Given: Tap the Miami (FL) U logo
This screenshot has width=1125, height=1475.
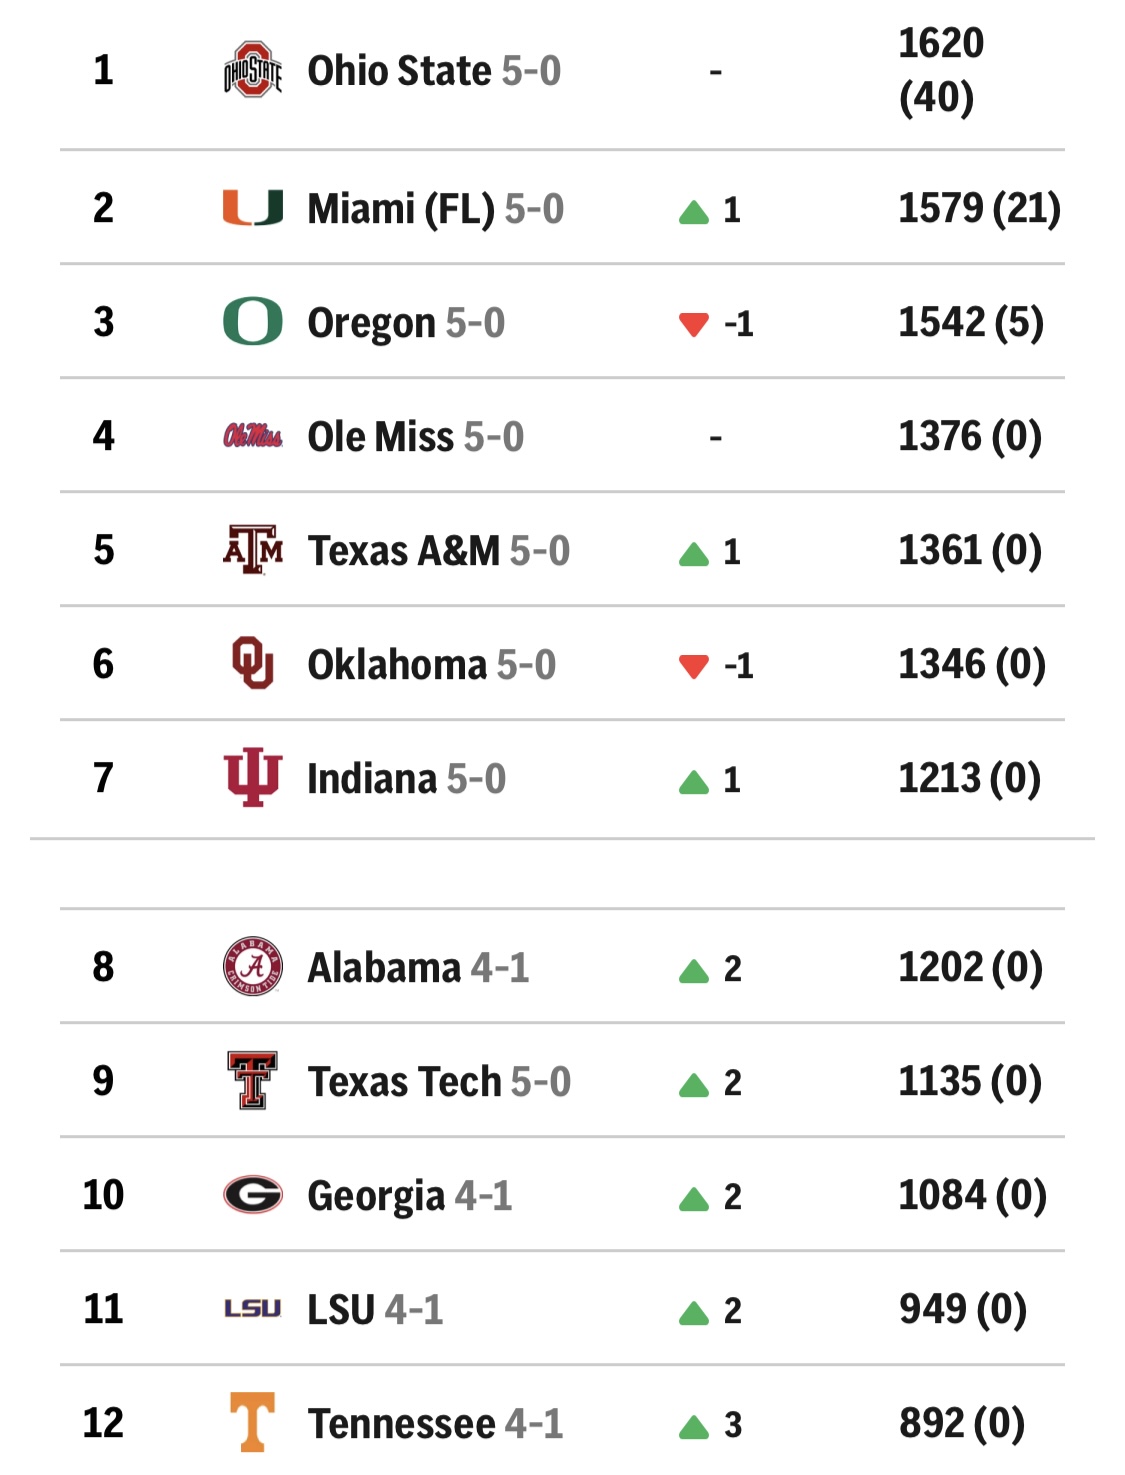Looking at the screenshot, I should click(x=253, y=208).
